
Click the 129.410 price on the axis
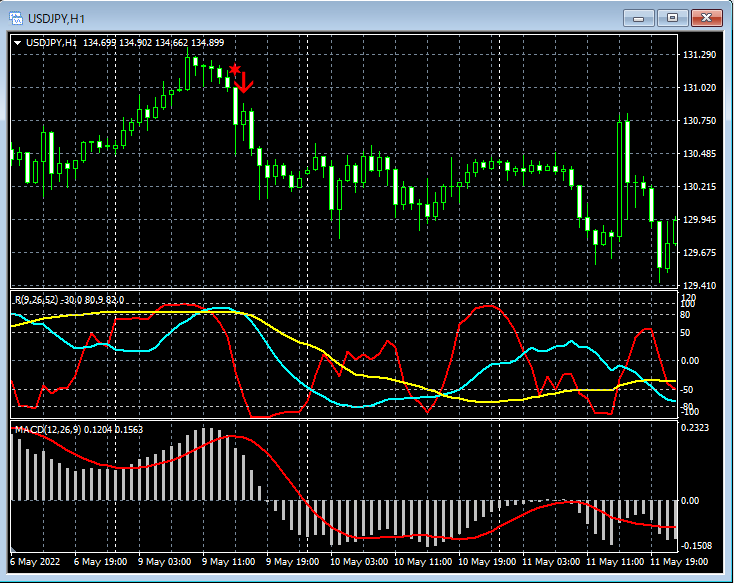pos(700,285)
